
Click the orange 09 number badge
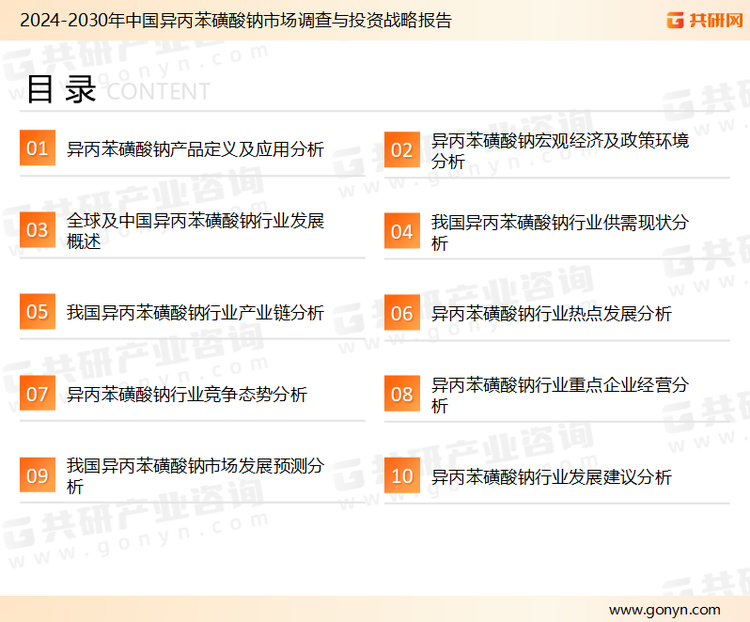coord(37,475)
